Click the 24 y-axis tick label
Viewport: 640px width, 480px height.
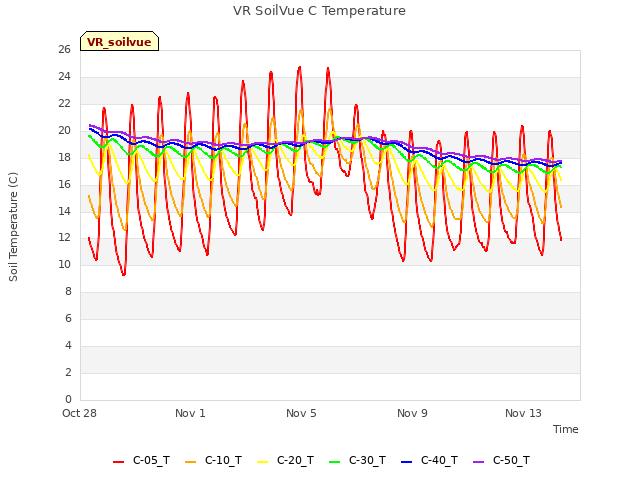coord(64,77)
